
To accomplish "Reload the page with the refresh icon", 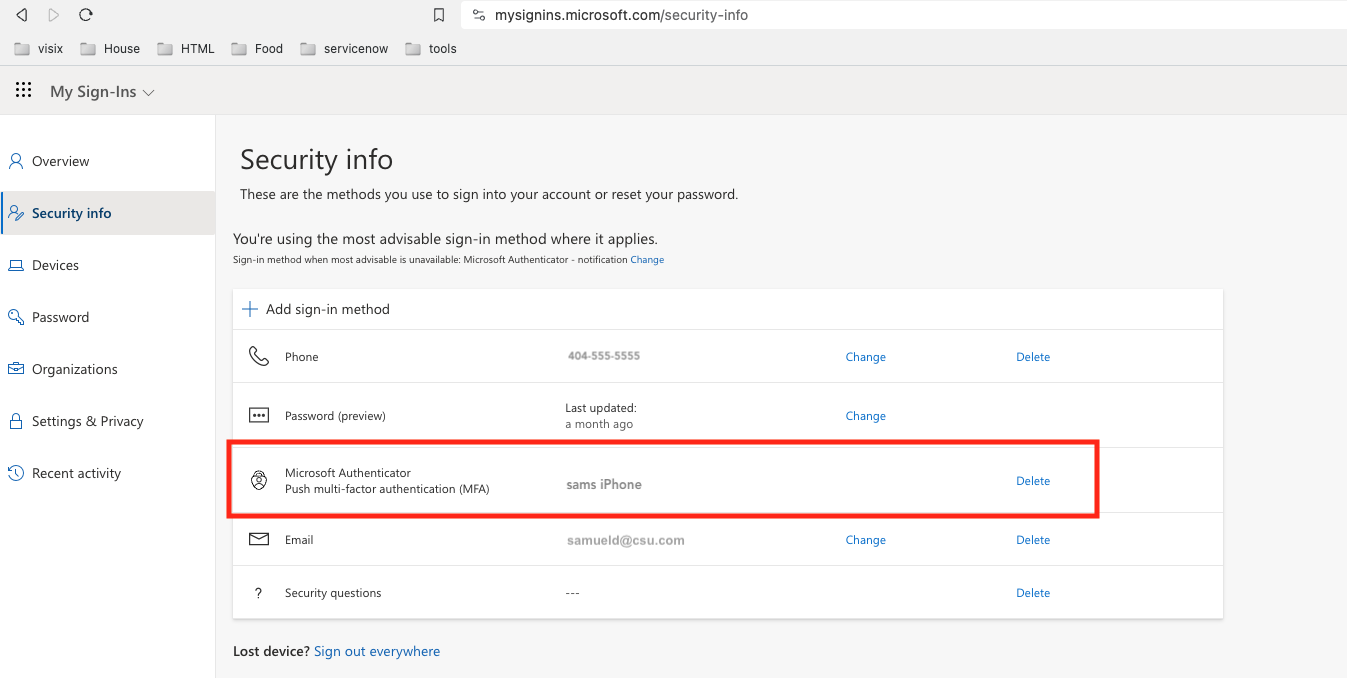I will pos(86,15).
